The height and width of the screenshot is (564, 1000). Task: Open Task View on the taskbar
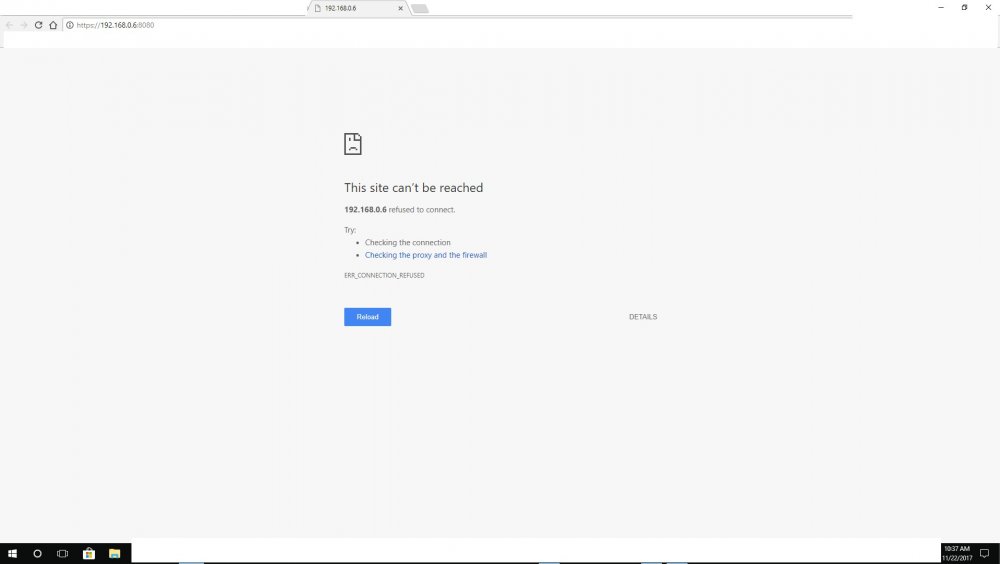coord(62,553)
